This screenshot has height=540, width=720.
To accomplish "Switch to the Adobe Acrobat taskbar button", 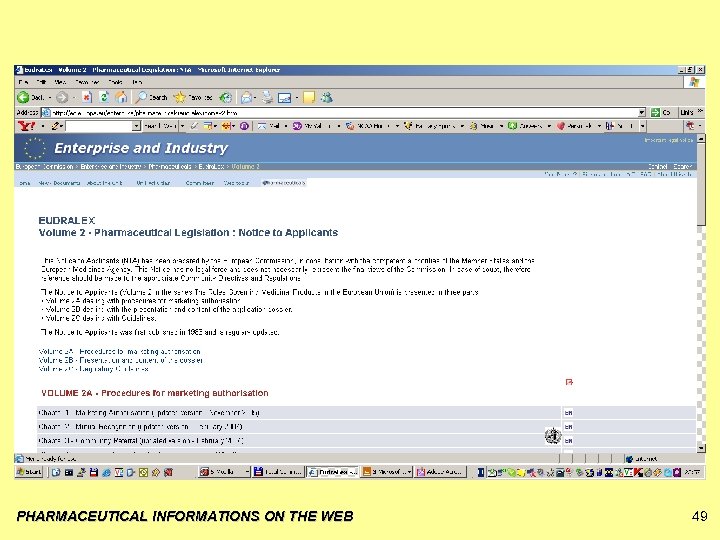I will click(x=441, y=472).
